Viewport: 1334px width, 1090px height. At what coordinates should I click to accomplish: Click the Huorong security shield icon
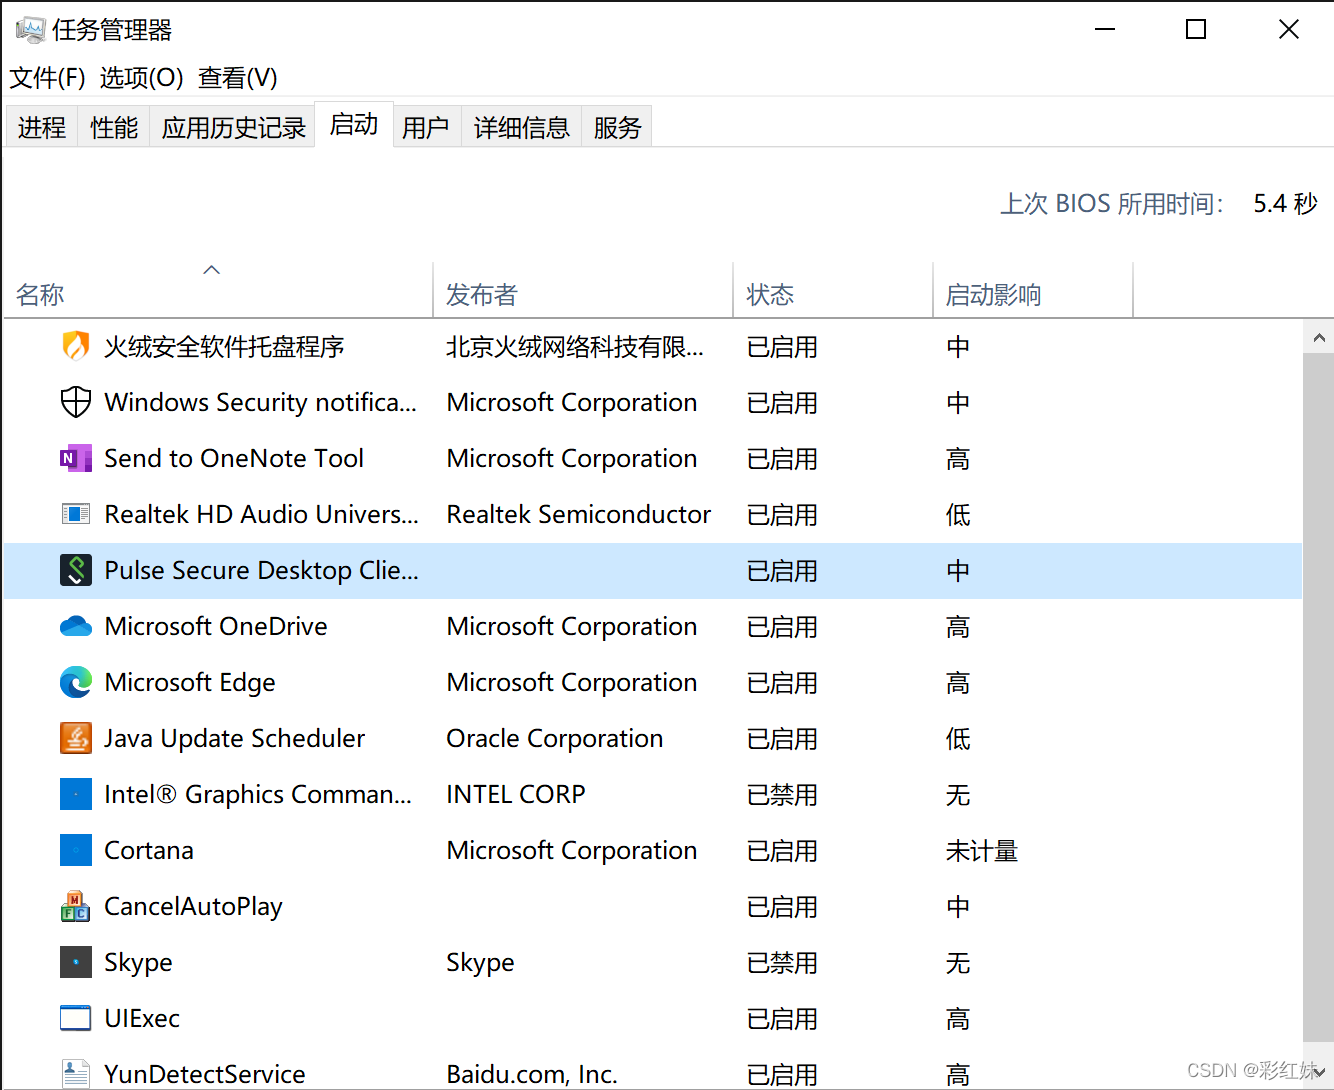[76, 346]
